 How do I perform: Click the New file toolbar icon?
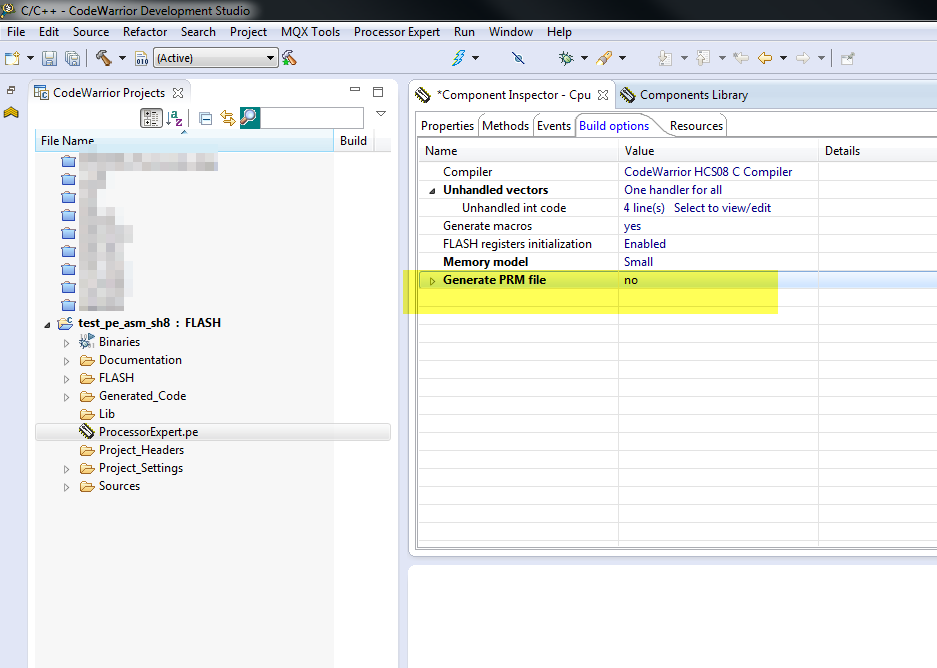(12, 59)
